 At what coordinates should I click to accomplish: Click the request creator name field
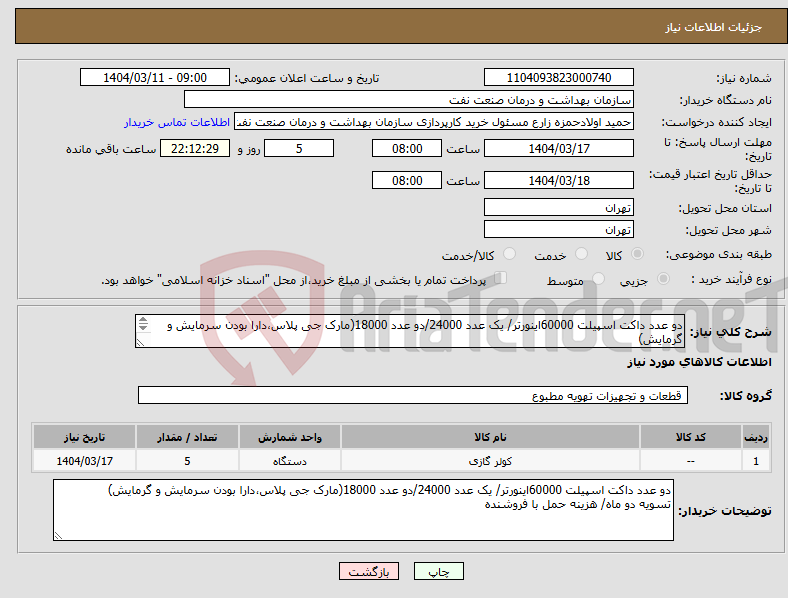pyautogui.click(x=434, y=122)
